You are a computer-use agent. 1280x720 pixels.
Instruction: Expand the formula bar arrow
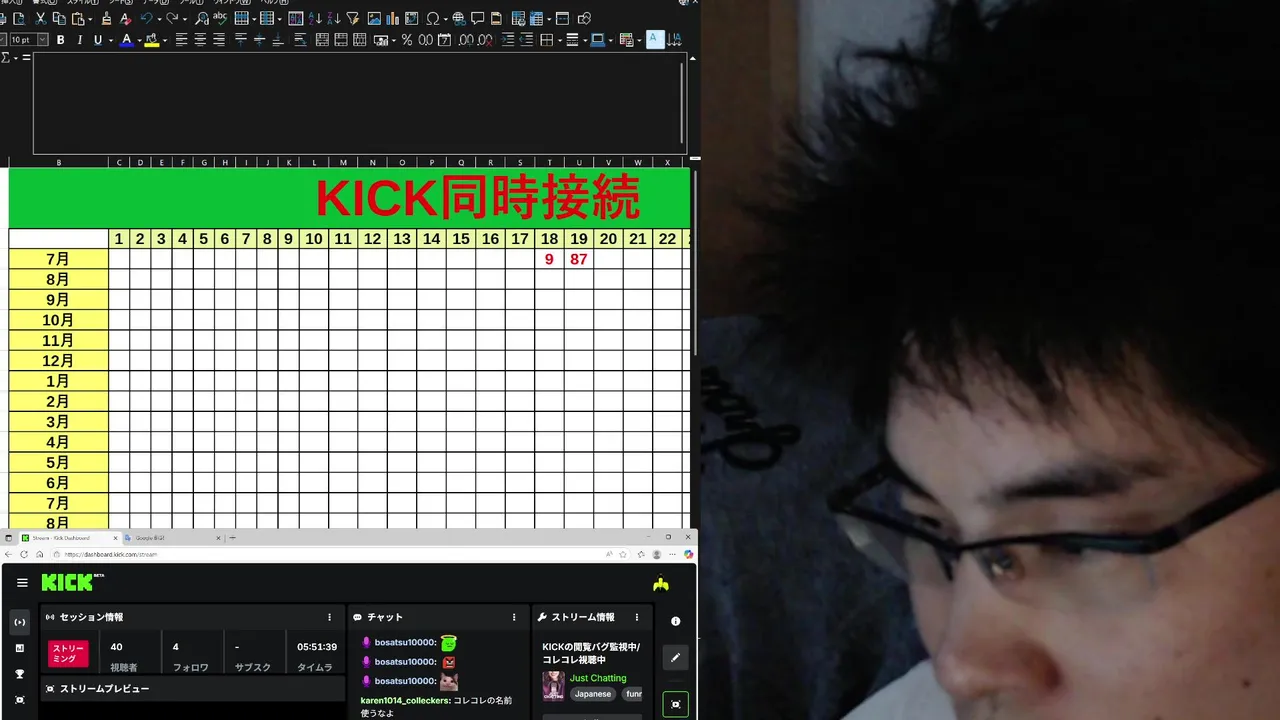coord(693,58)
